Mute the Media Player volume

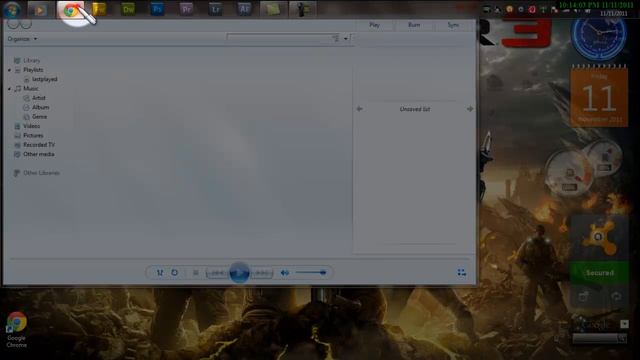click(x=284, y=273)
